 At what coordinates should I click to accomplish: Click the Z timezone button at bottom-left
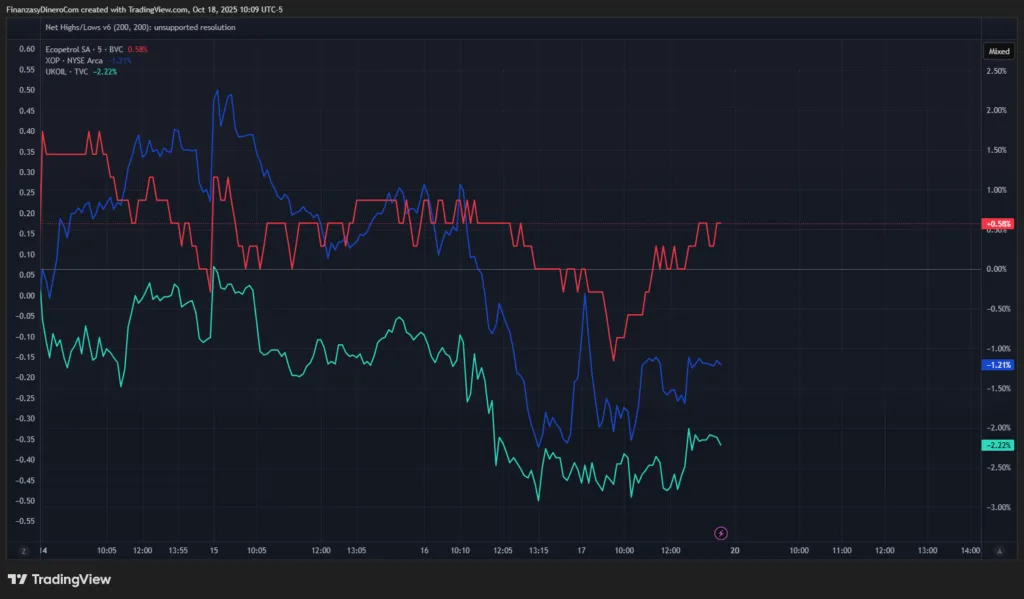coord(21,550)
